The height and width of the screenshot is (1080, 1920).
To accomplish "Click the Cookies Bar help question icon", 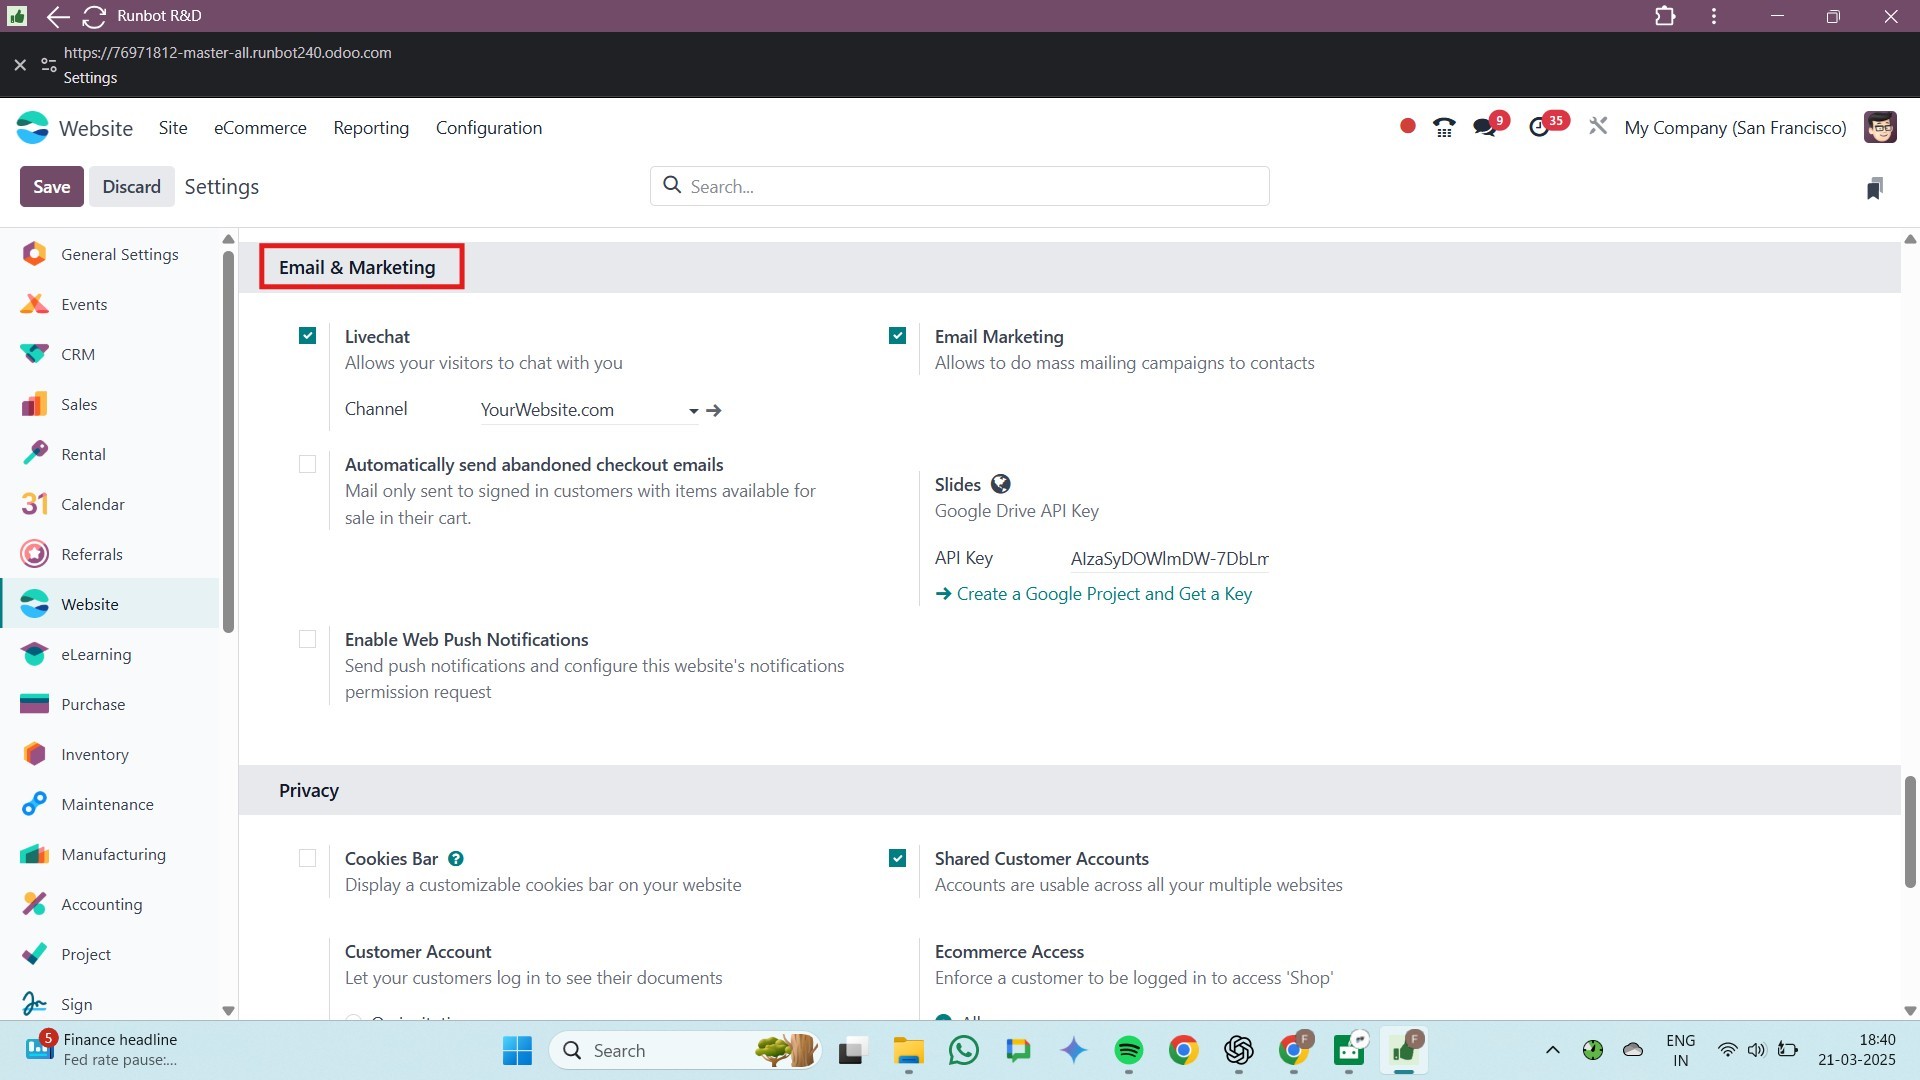I will [456, 859].
